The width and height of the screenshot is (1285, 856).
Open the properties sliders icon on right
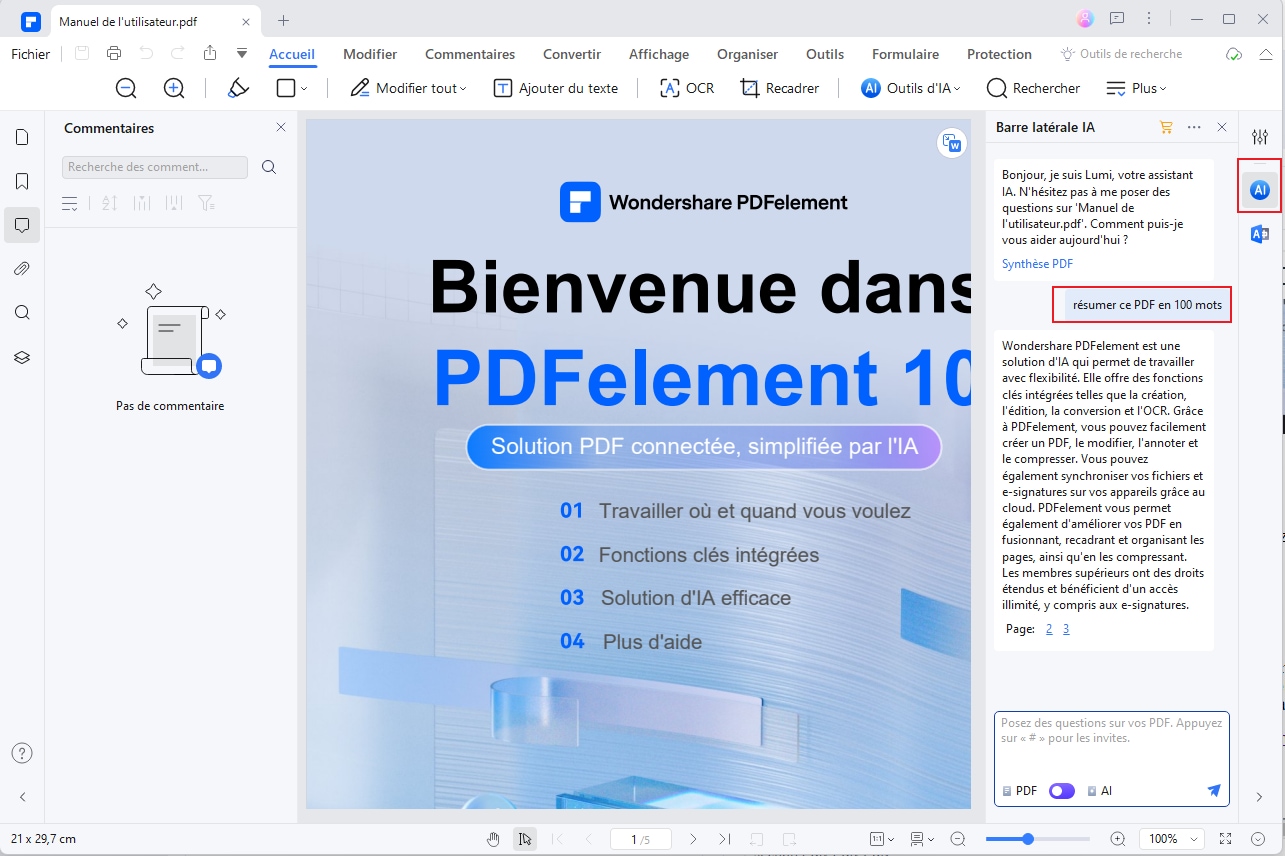1259,137
